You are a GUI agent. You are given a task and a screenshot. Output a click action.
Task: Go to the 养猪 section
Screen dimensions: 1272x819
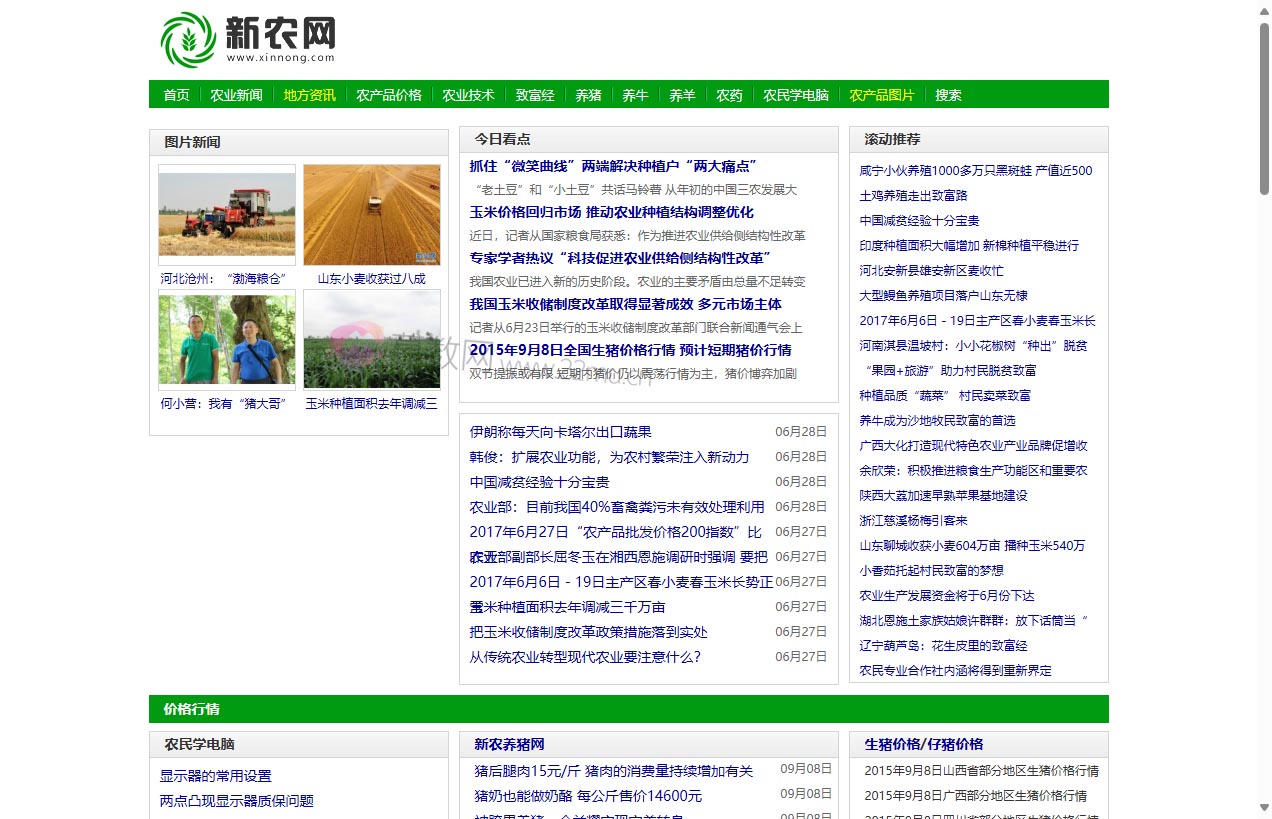(x=587, y=94)
